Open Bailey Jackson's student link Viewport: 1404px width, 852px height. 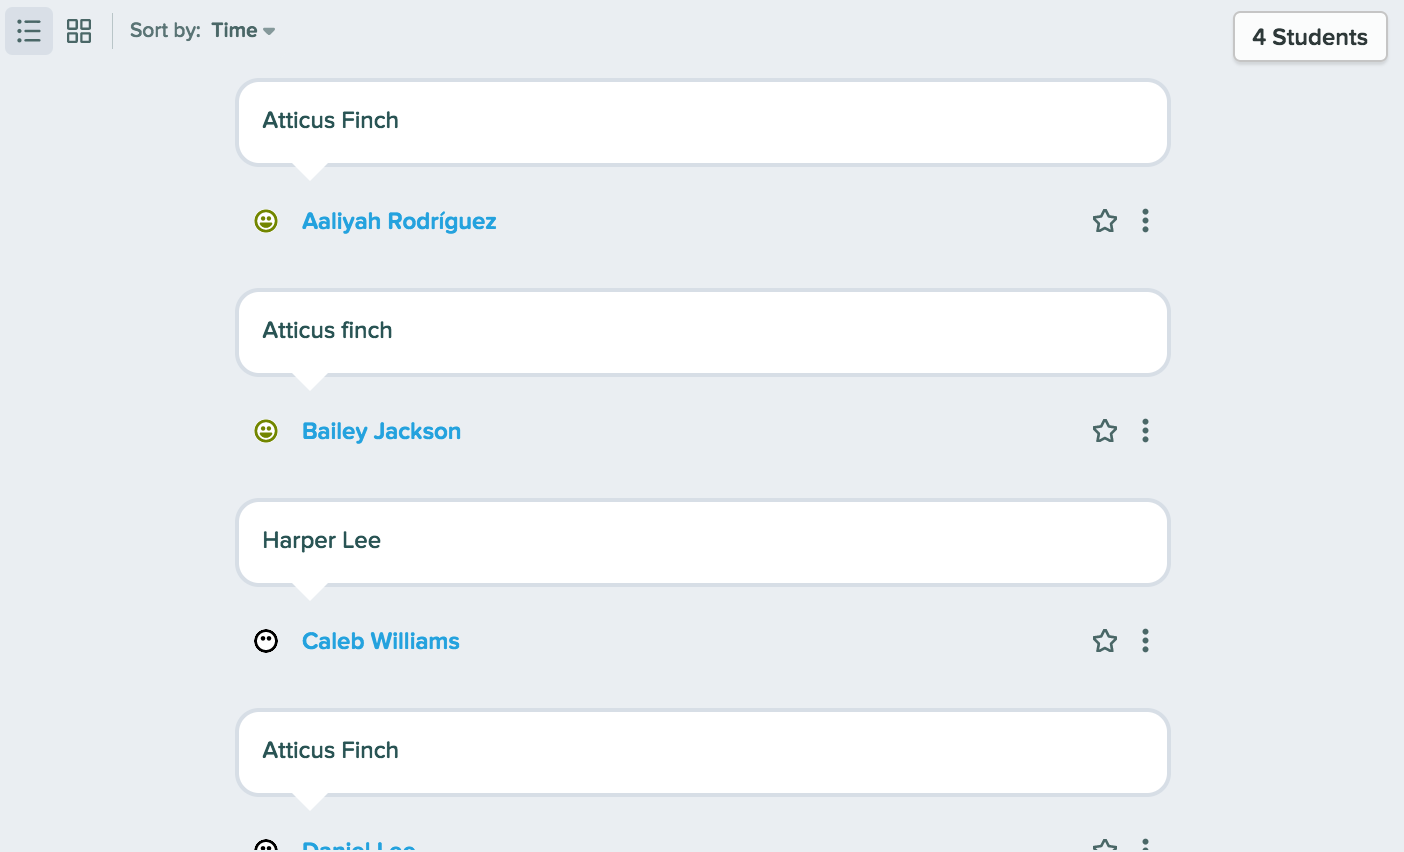pyautogui.click(x=381, y=431)
